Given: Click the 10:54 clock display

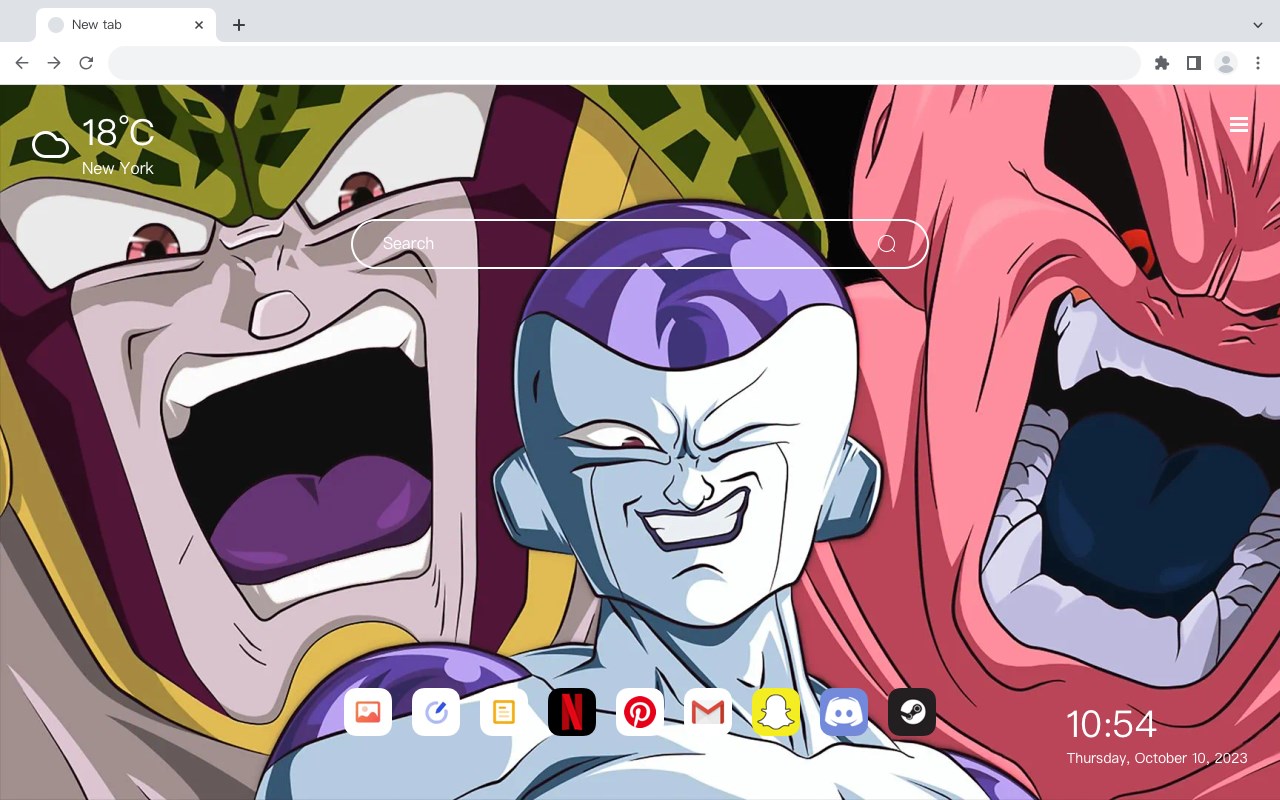Looking at the screenshot, I should click(1111, 724).
